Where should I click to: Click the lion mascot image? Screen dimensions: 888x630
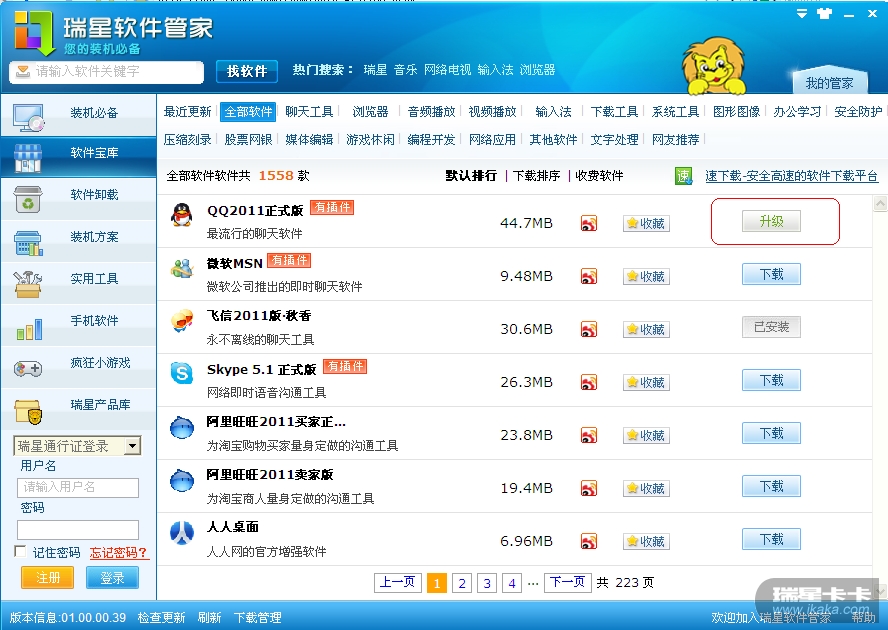[x=714, y=65]
